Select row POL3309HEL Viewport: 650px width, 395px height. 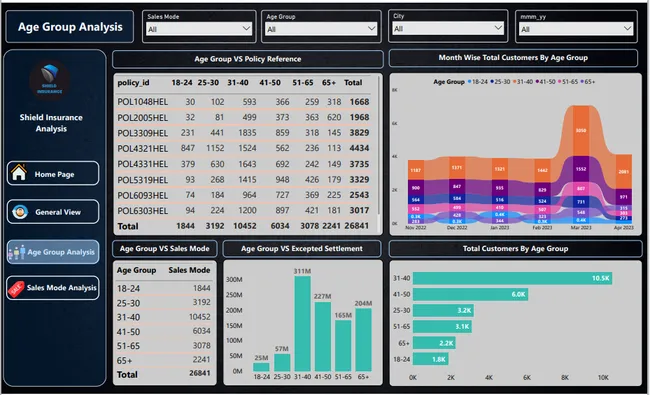[x=243, y=133]
